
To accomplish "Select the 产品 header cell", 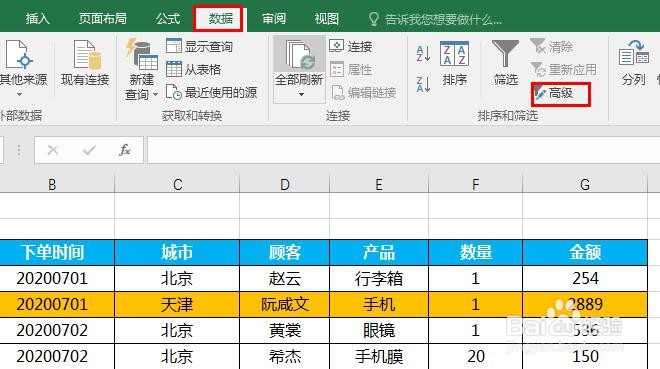I will (379, 252).
